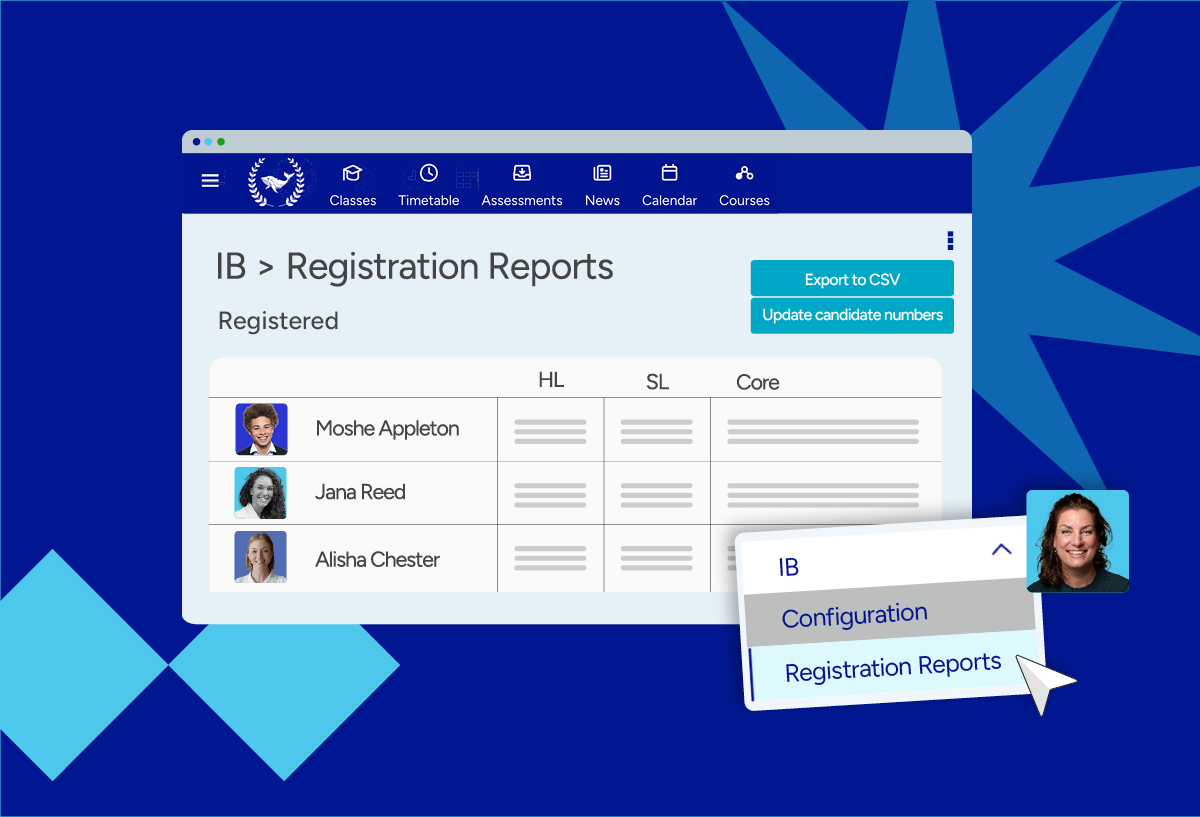Collapse the IB section chevron
The width and height of the screenshot is (1200, 817).
1001,549
